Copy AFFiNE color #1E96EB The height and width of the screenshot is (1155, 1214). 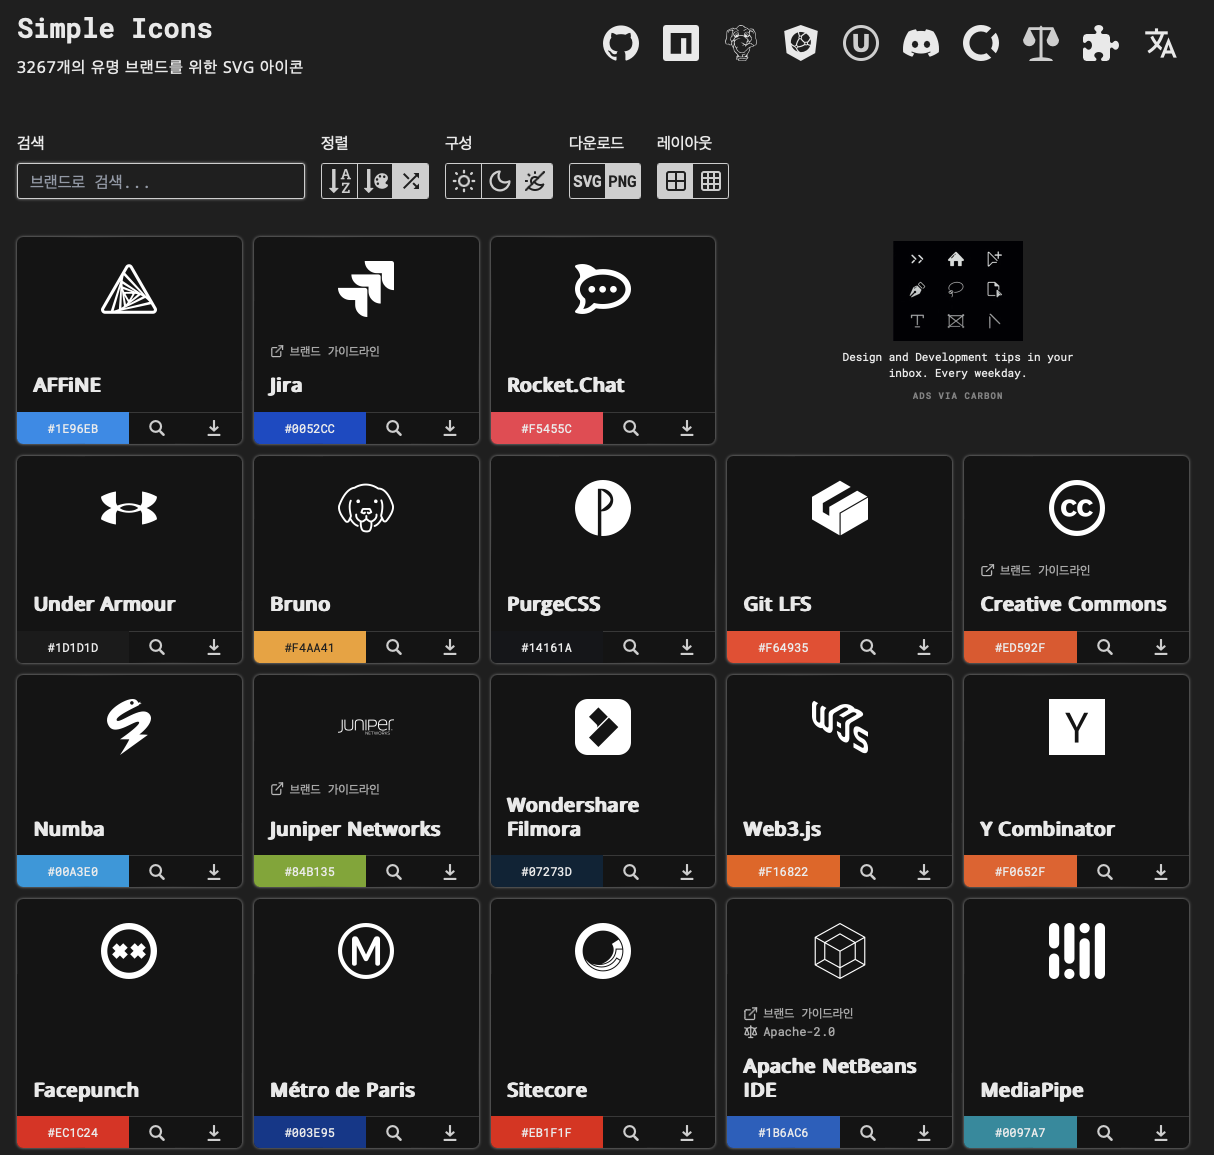click(x=73, y=428)
